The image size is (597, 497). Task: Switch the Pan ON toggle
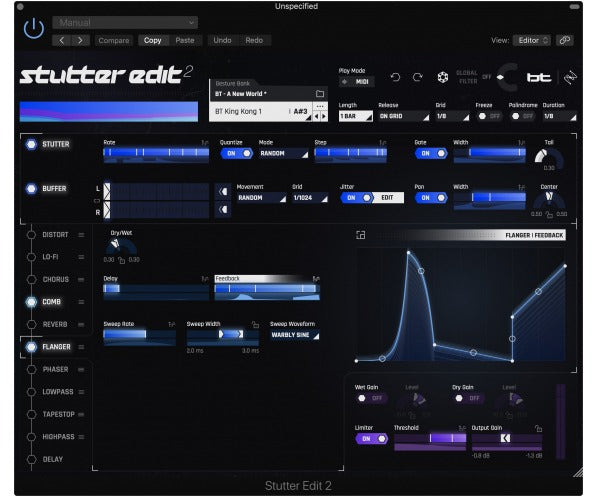pyautogui.click(x=431, y=198)
